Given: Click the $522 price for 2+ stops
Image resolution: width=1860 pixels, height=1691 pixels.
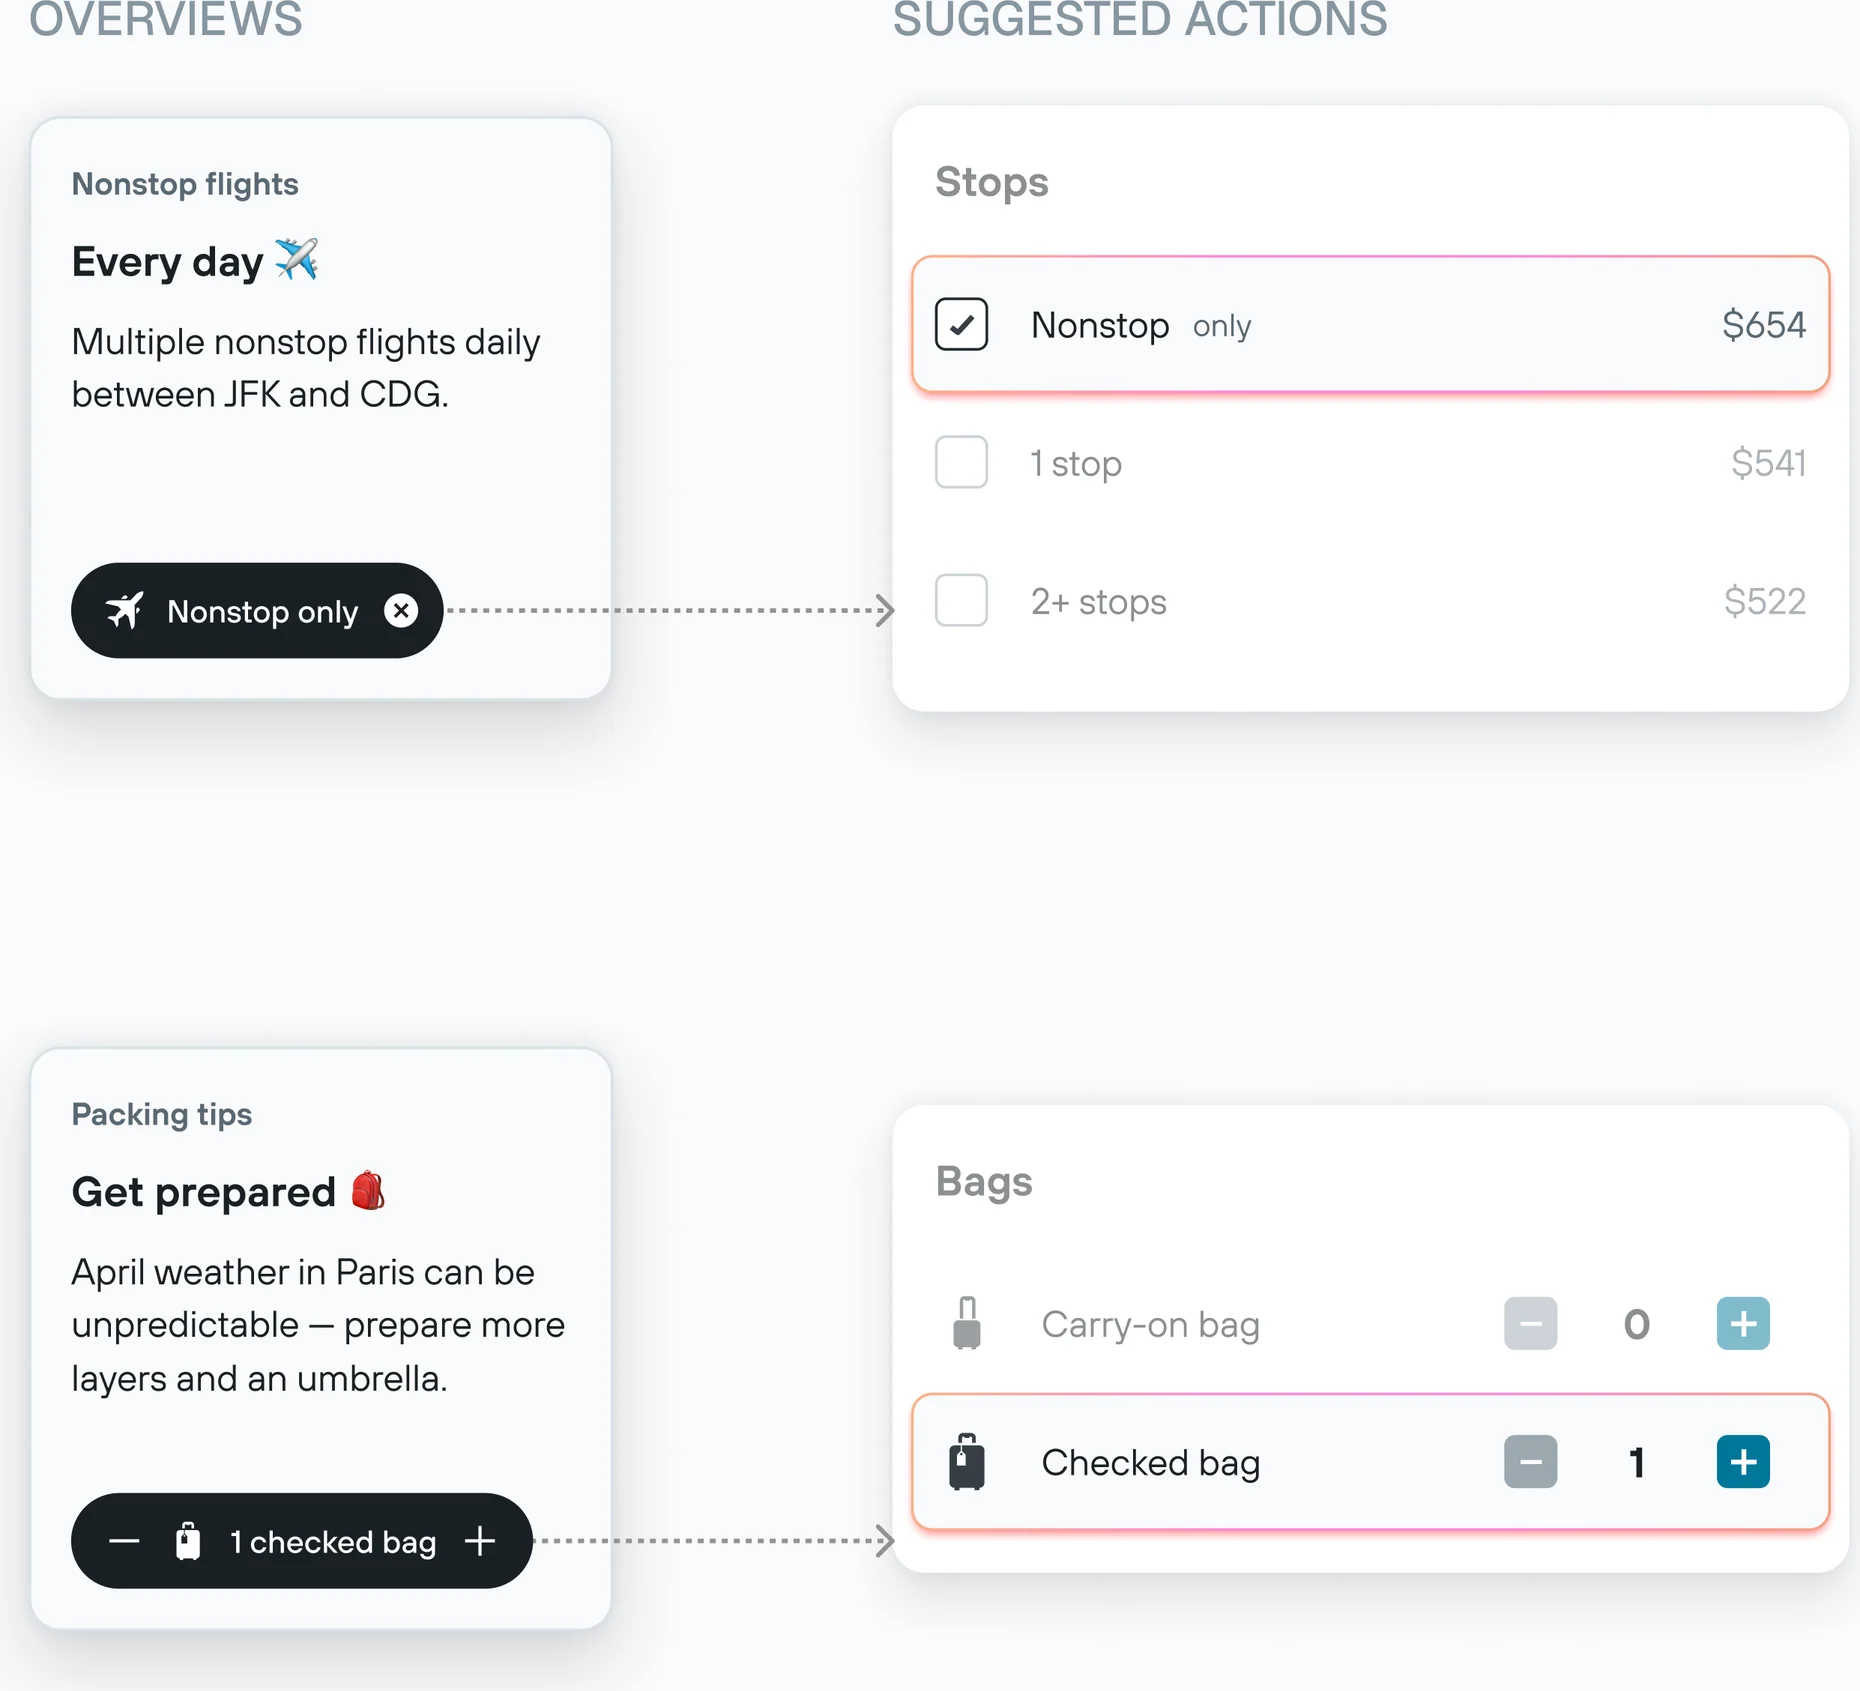Looking at the screenshot, I should point(1765,600).
